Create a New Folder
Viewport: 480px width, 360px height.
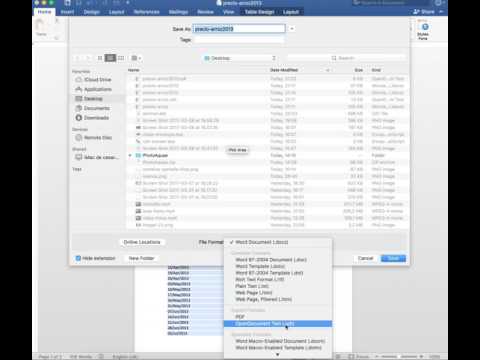coord(141,258)
